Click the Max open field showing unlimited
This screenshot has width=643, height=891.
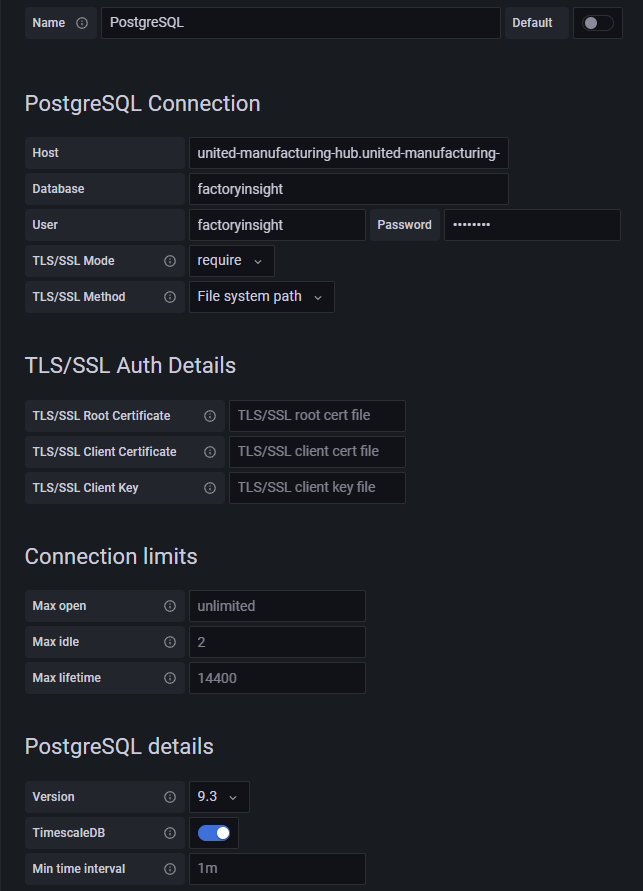pos(277,606)
